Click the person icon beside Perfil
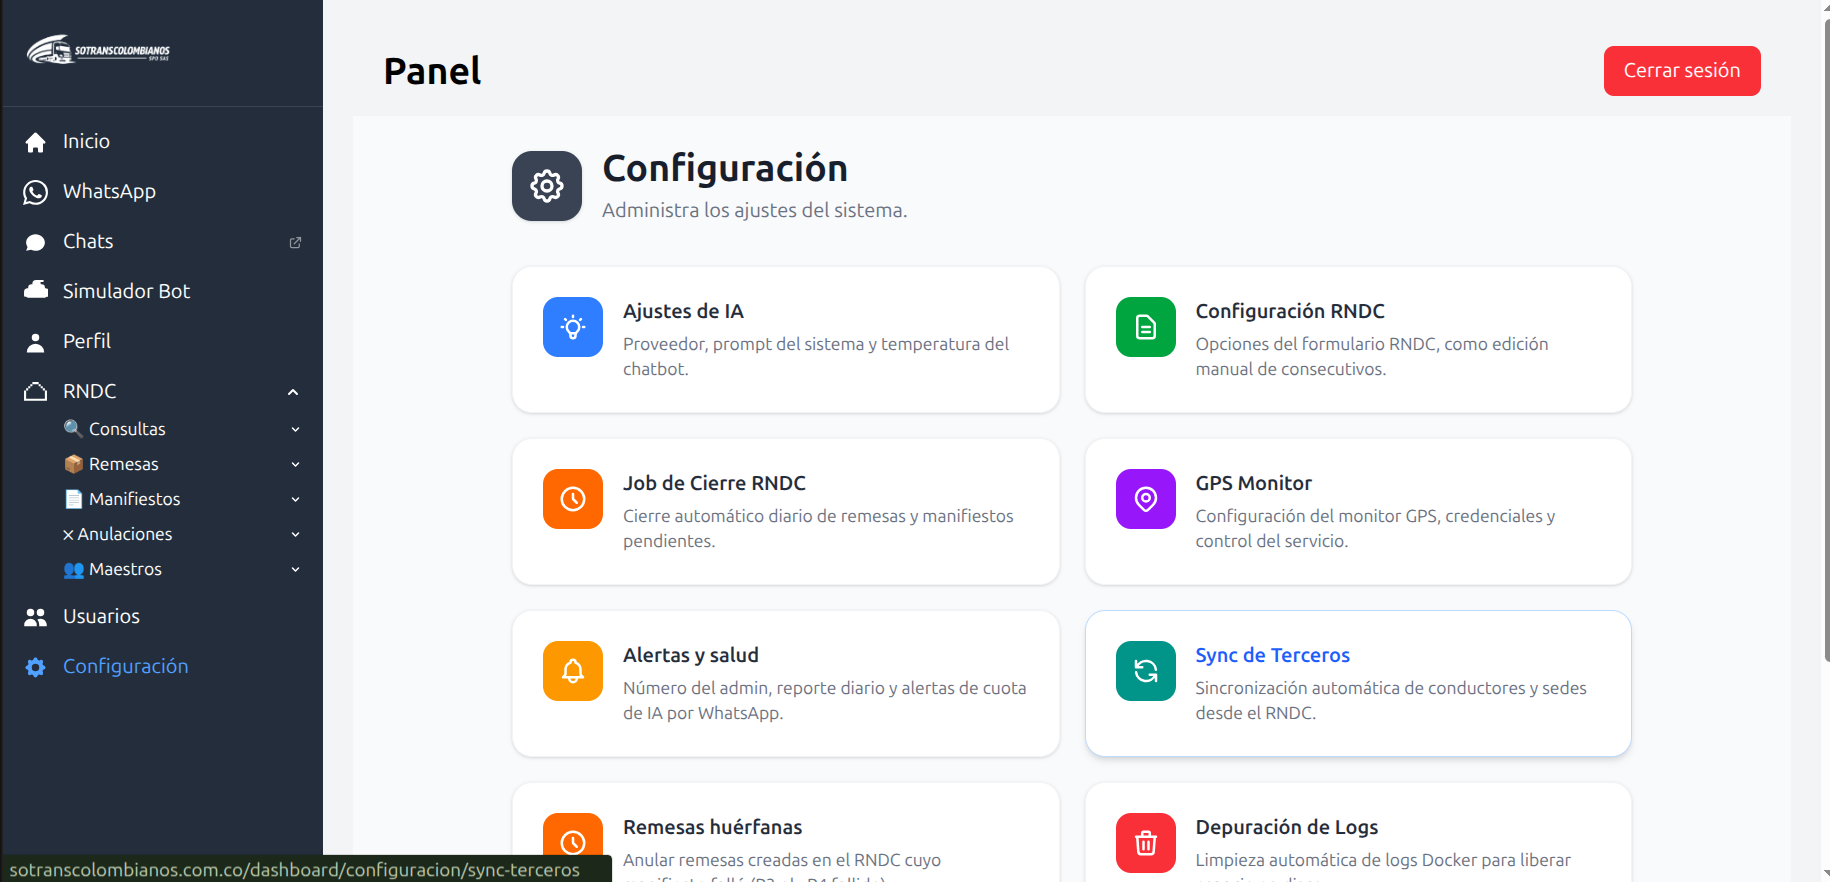The image size is (1830, 882). 36,343
